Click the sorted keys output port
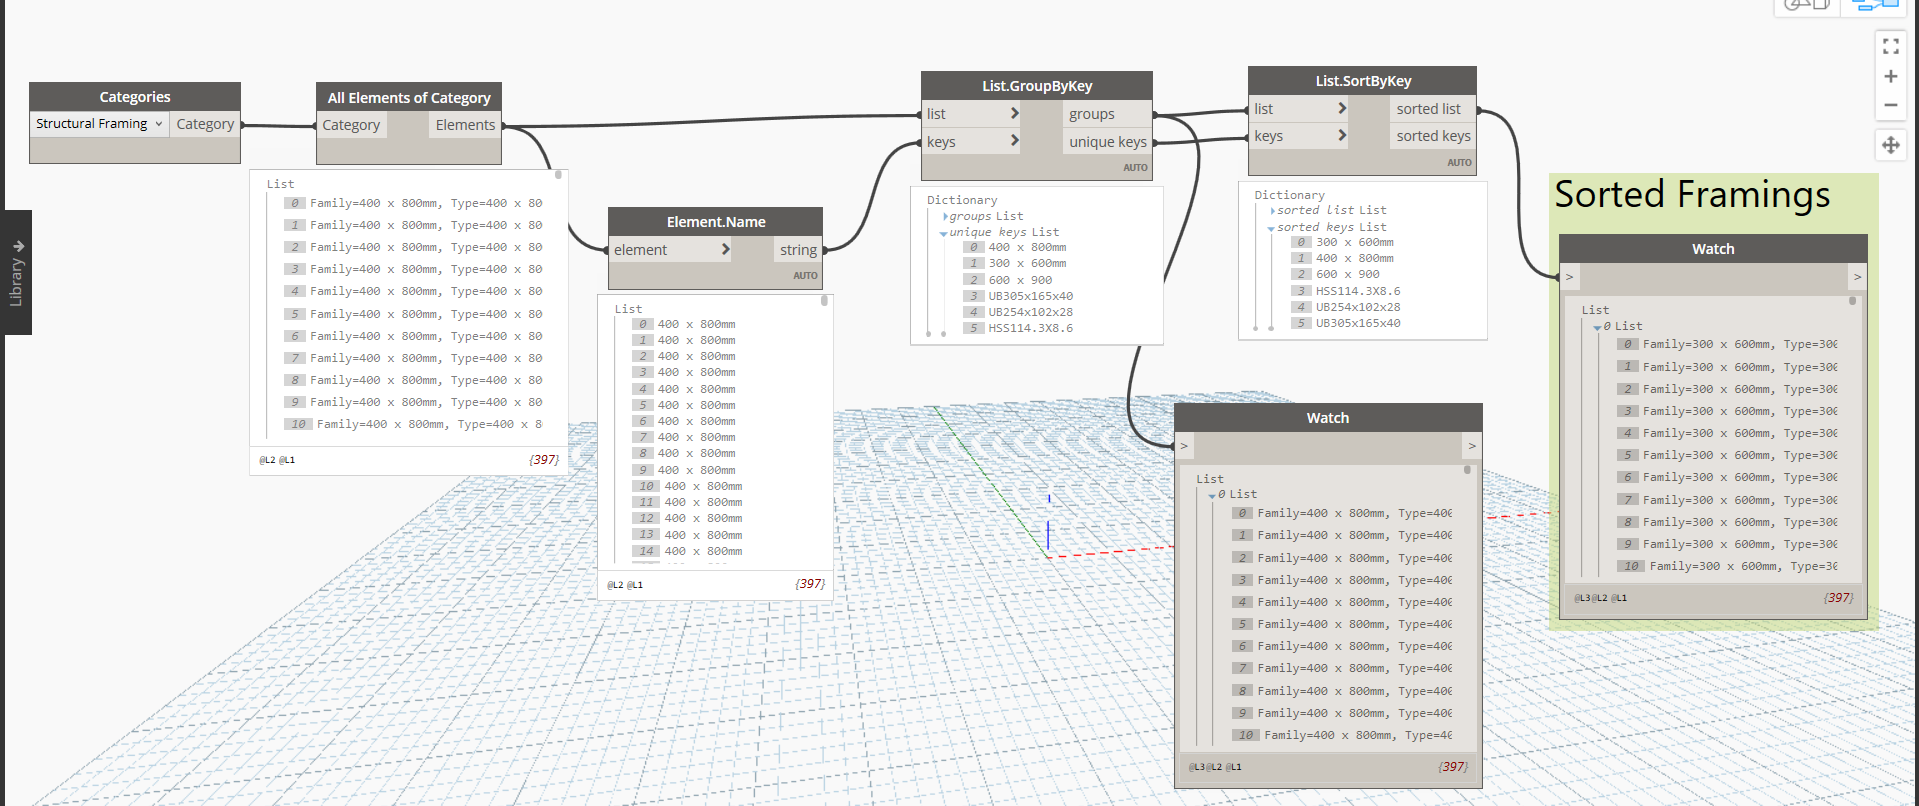Screen dimensions: 1919x806 pyautogui.click(x=1433, y=136)
